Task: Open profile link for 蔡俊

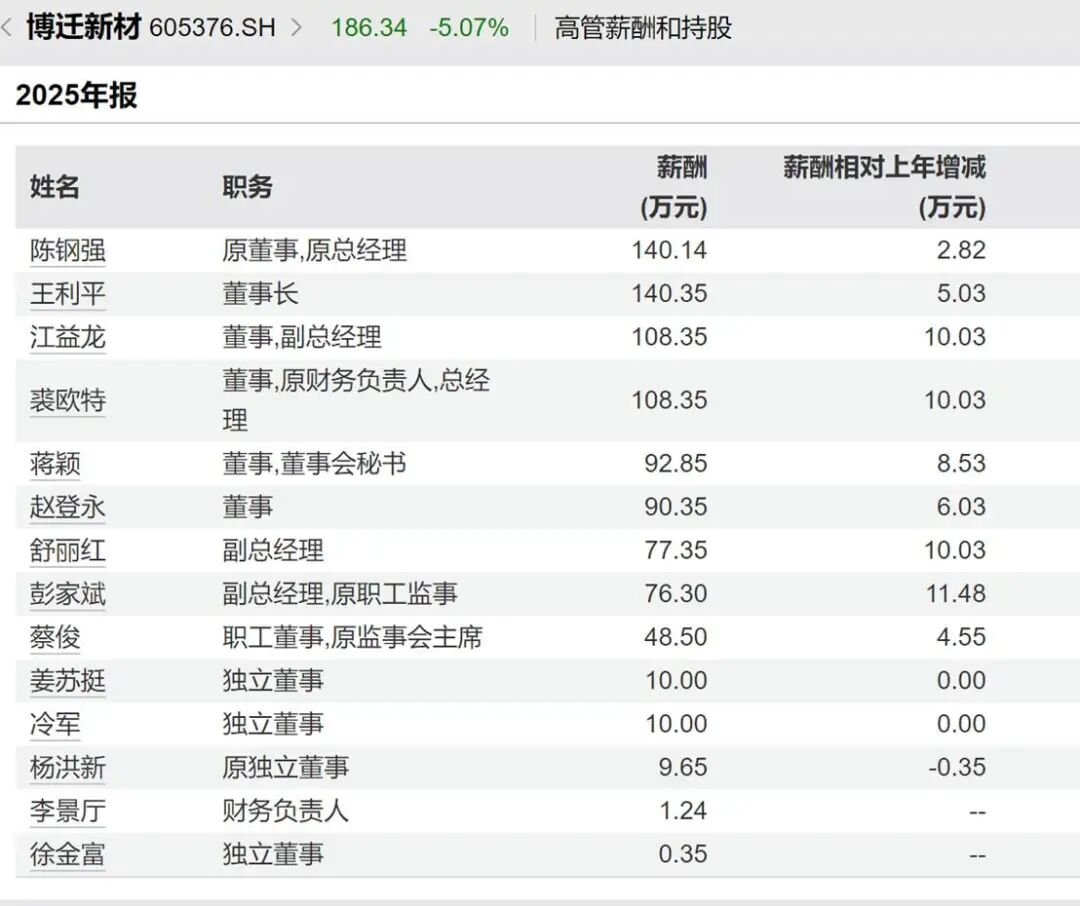Action: tap(55, 637)
